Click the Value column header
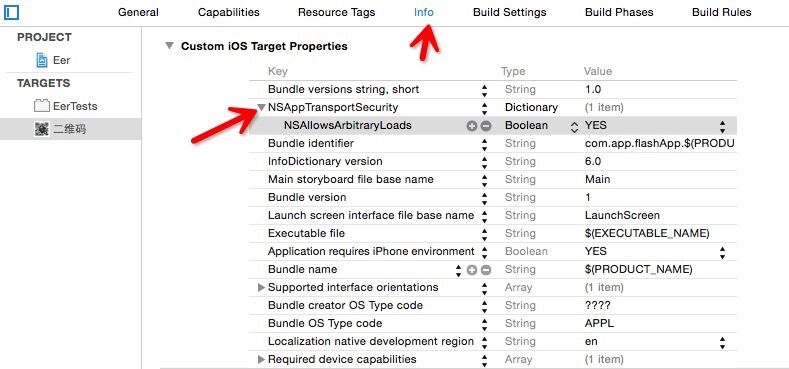Image resolution: width=789 pixels, height=369 pixels. (x=598, y=71)
